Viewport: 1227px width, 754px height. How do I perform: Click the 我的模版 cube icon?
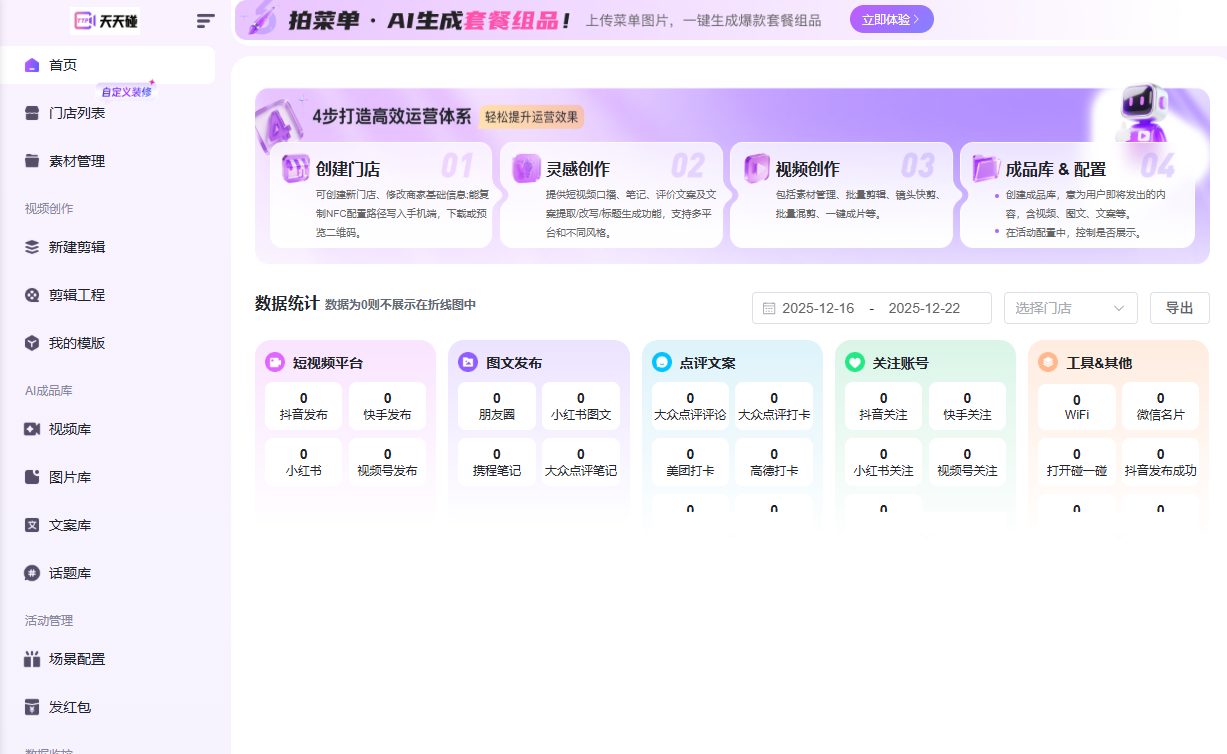coord(32,343)
